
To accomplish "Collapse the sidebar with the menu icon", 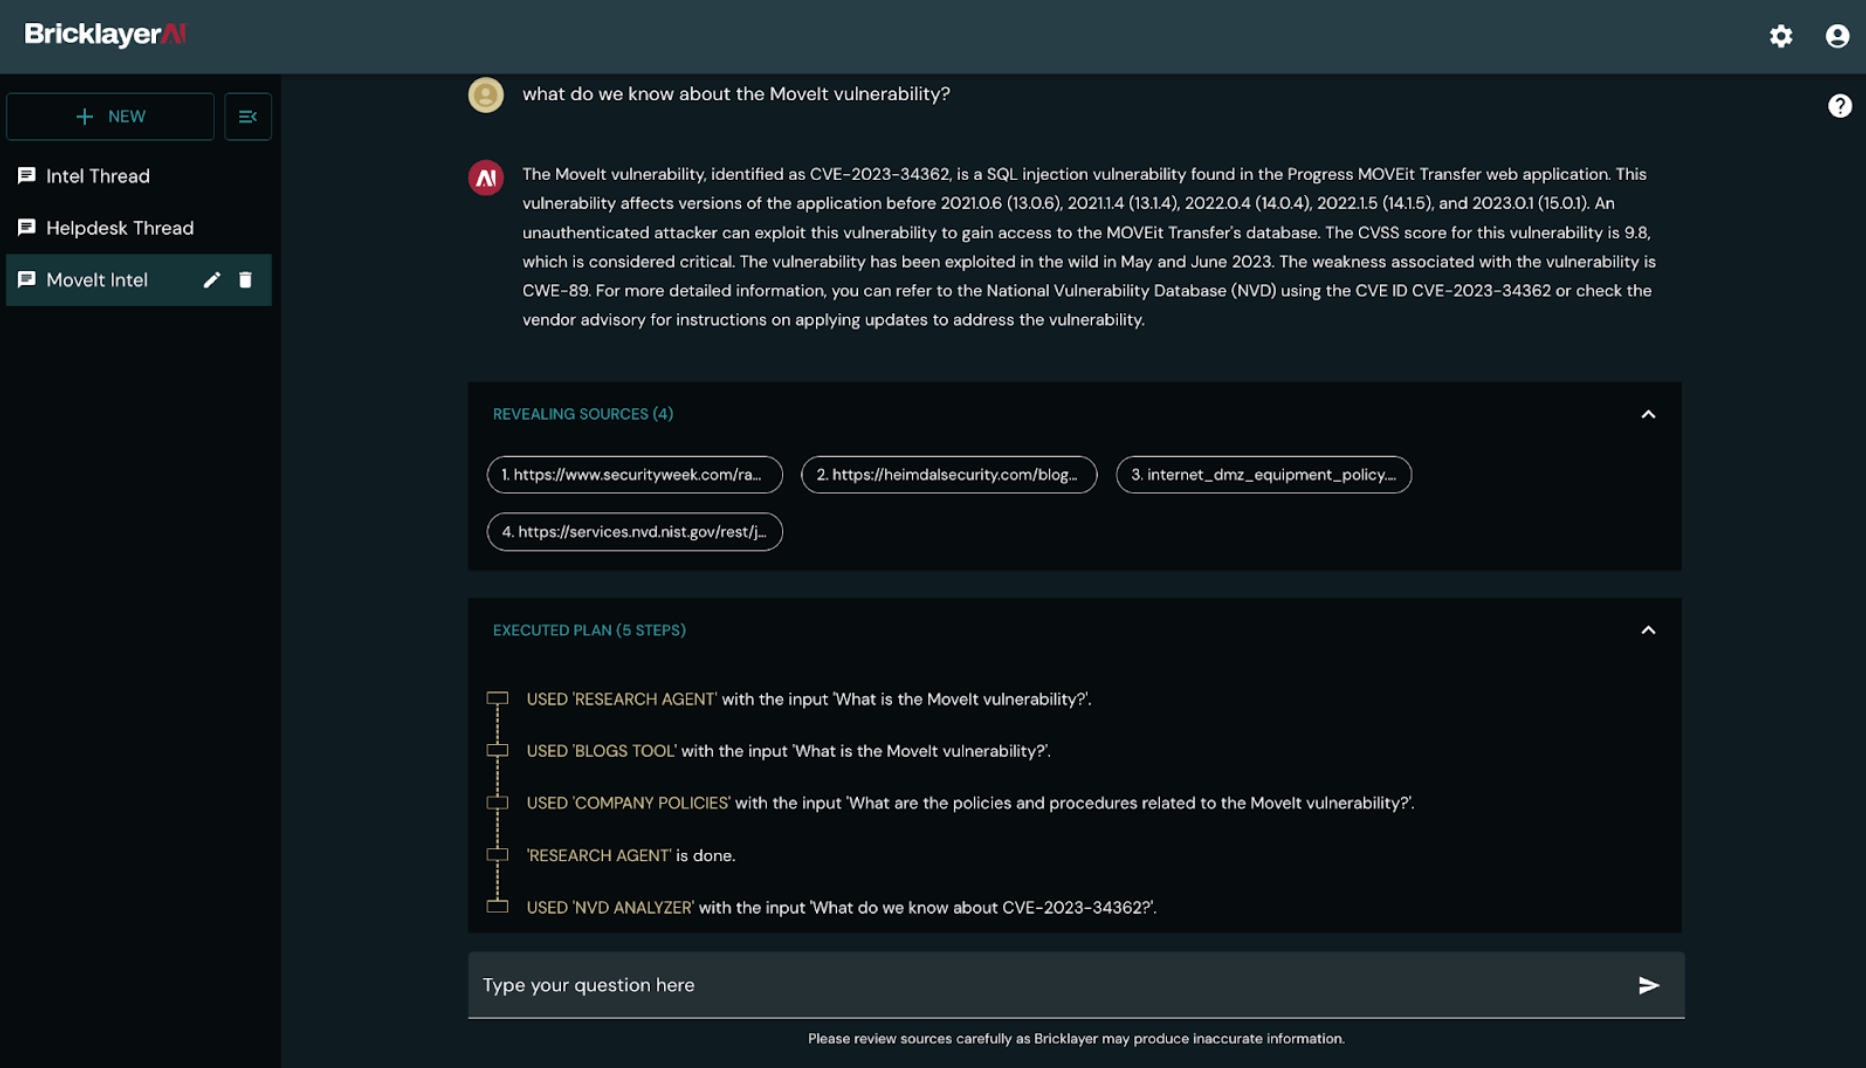I will coord(247,117).
